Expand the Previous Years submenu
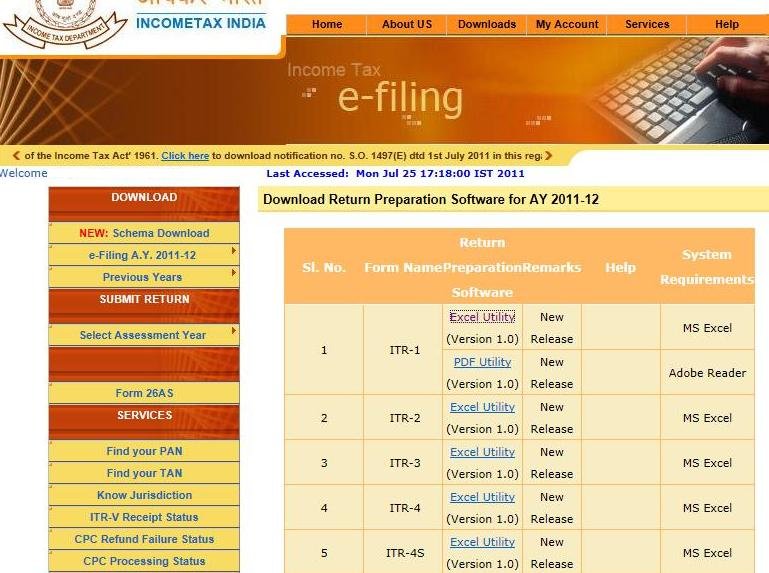Image resolution: width=769 pixels, height=573 pixels. pyautogui.click(x=144, y=277)
